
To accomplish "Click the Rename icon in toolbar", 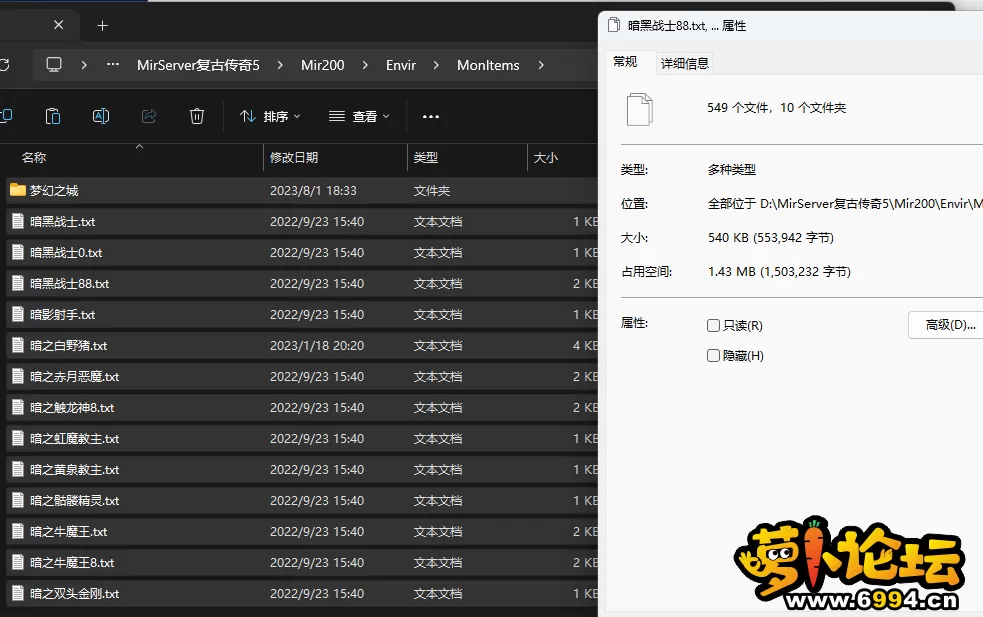I will (x=101, y=116).
